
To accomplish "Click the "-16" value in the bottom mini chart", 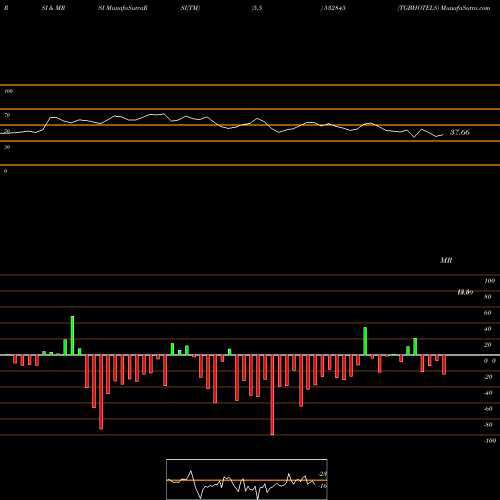I will [322, 486].
